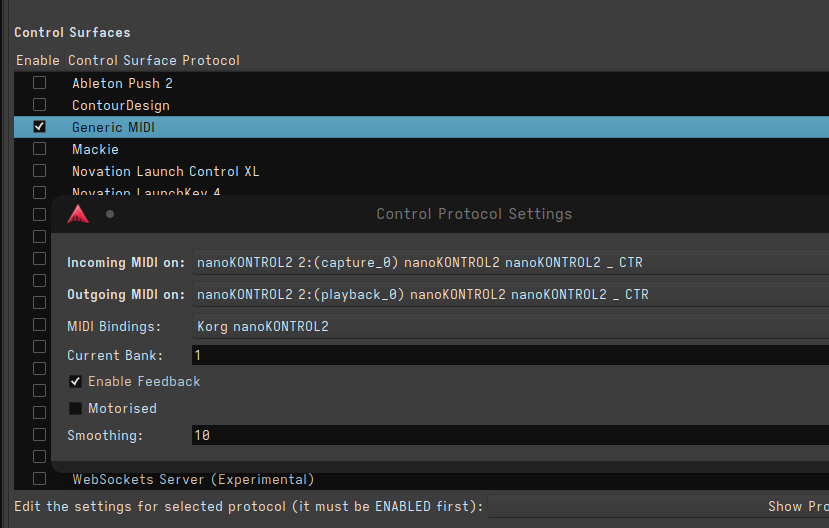This screenshot has width=829, height=528.
Task: Click the small dot button beside Ardour logo
Action: coord(110,214)
